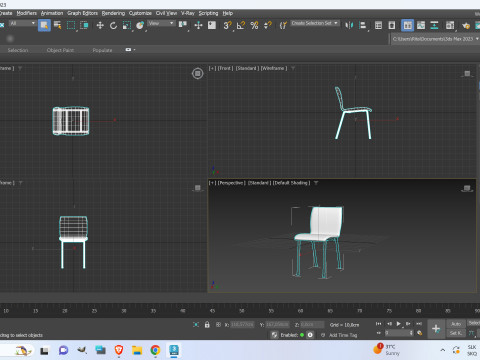Open Create Selection Set dropdown
This screenshot has height=360, width=480.
tap(315, 23)
